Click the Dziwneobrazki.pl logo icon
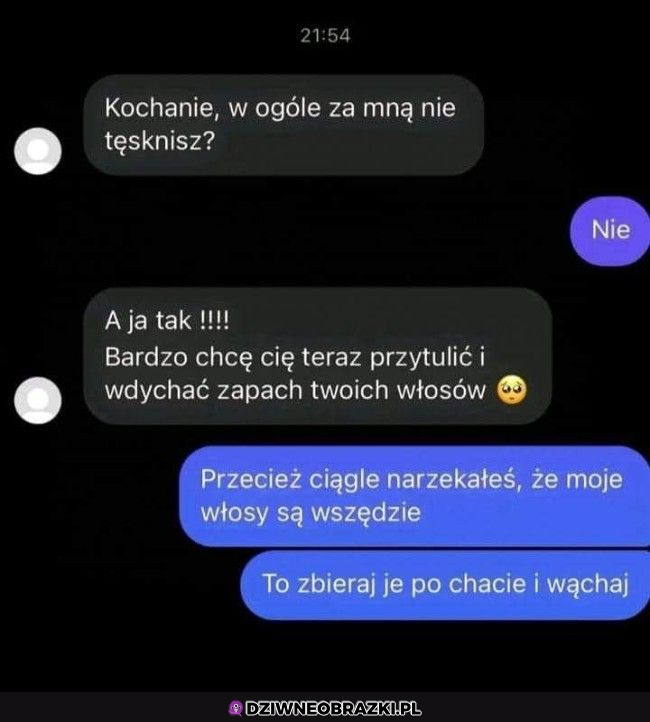Screen dimensions: 650x722 click(236, 708)
